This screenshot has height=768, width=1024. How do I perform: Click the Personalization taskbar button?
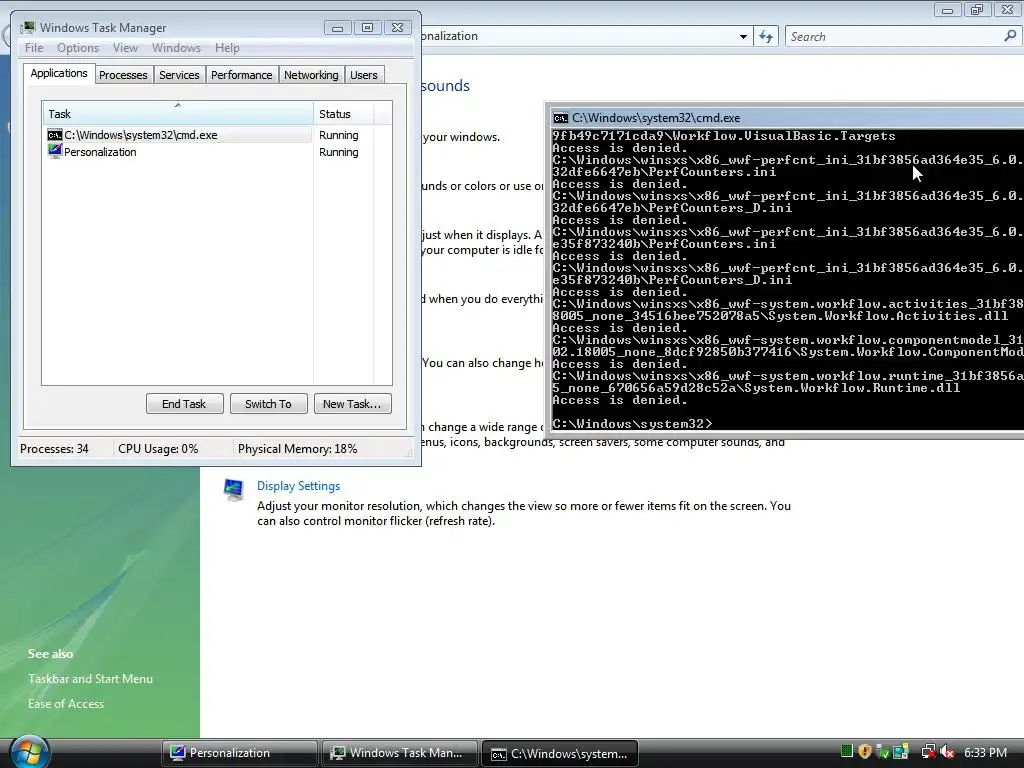(x=240, y=753)
